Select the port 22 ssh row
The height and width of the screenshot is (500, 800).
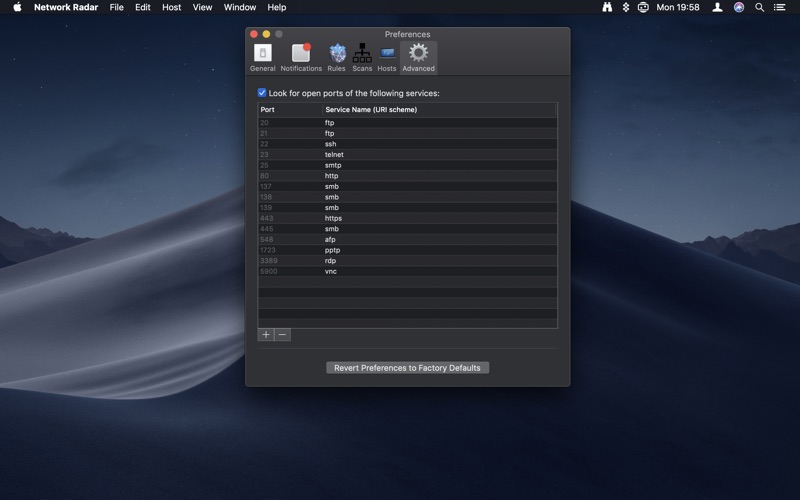(407, 144)
